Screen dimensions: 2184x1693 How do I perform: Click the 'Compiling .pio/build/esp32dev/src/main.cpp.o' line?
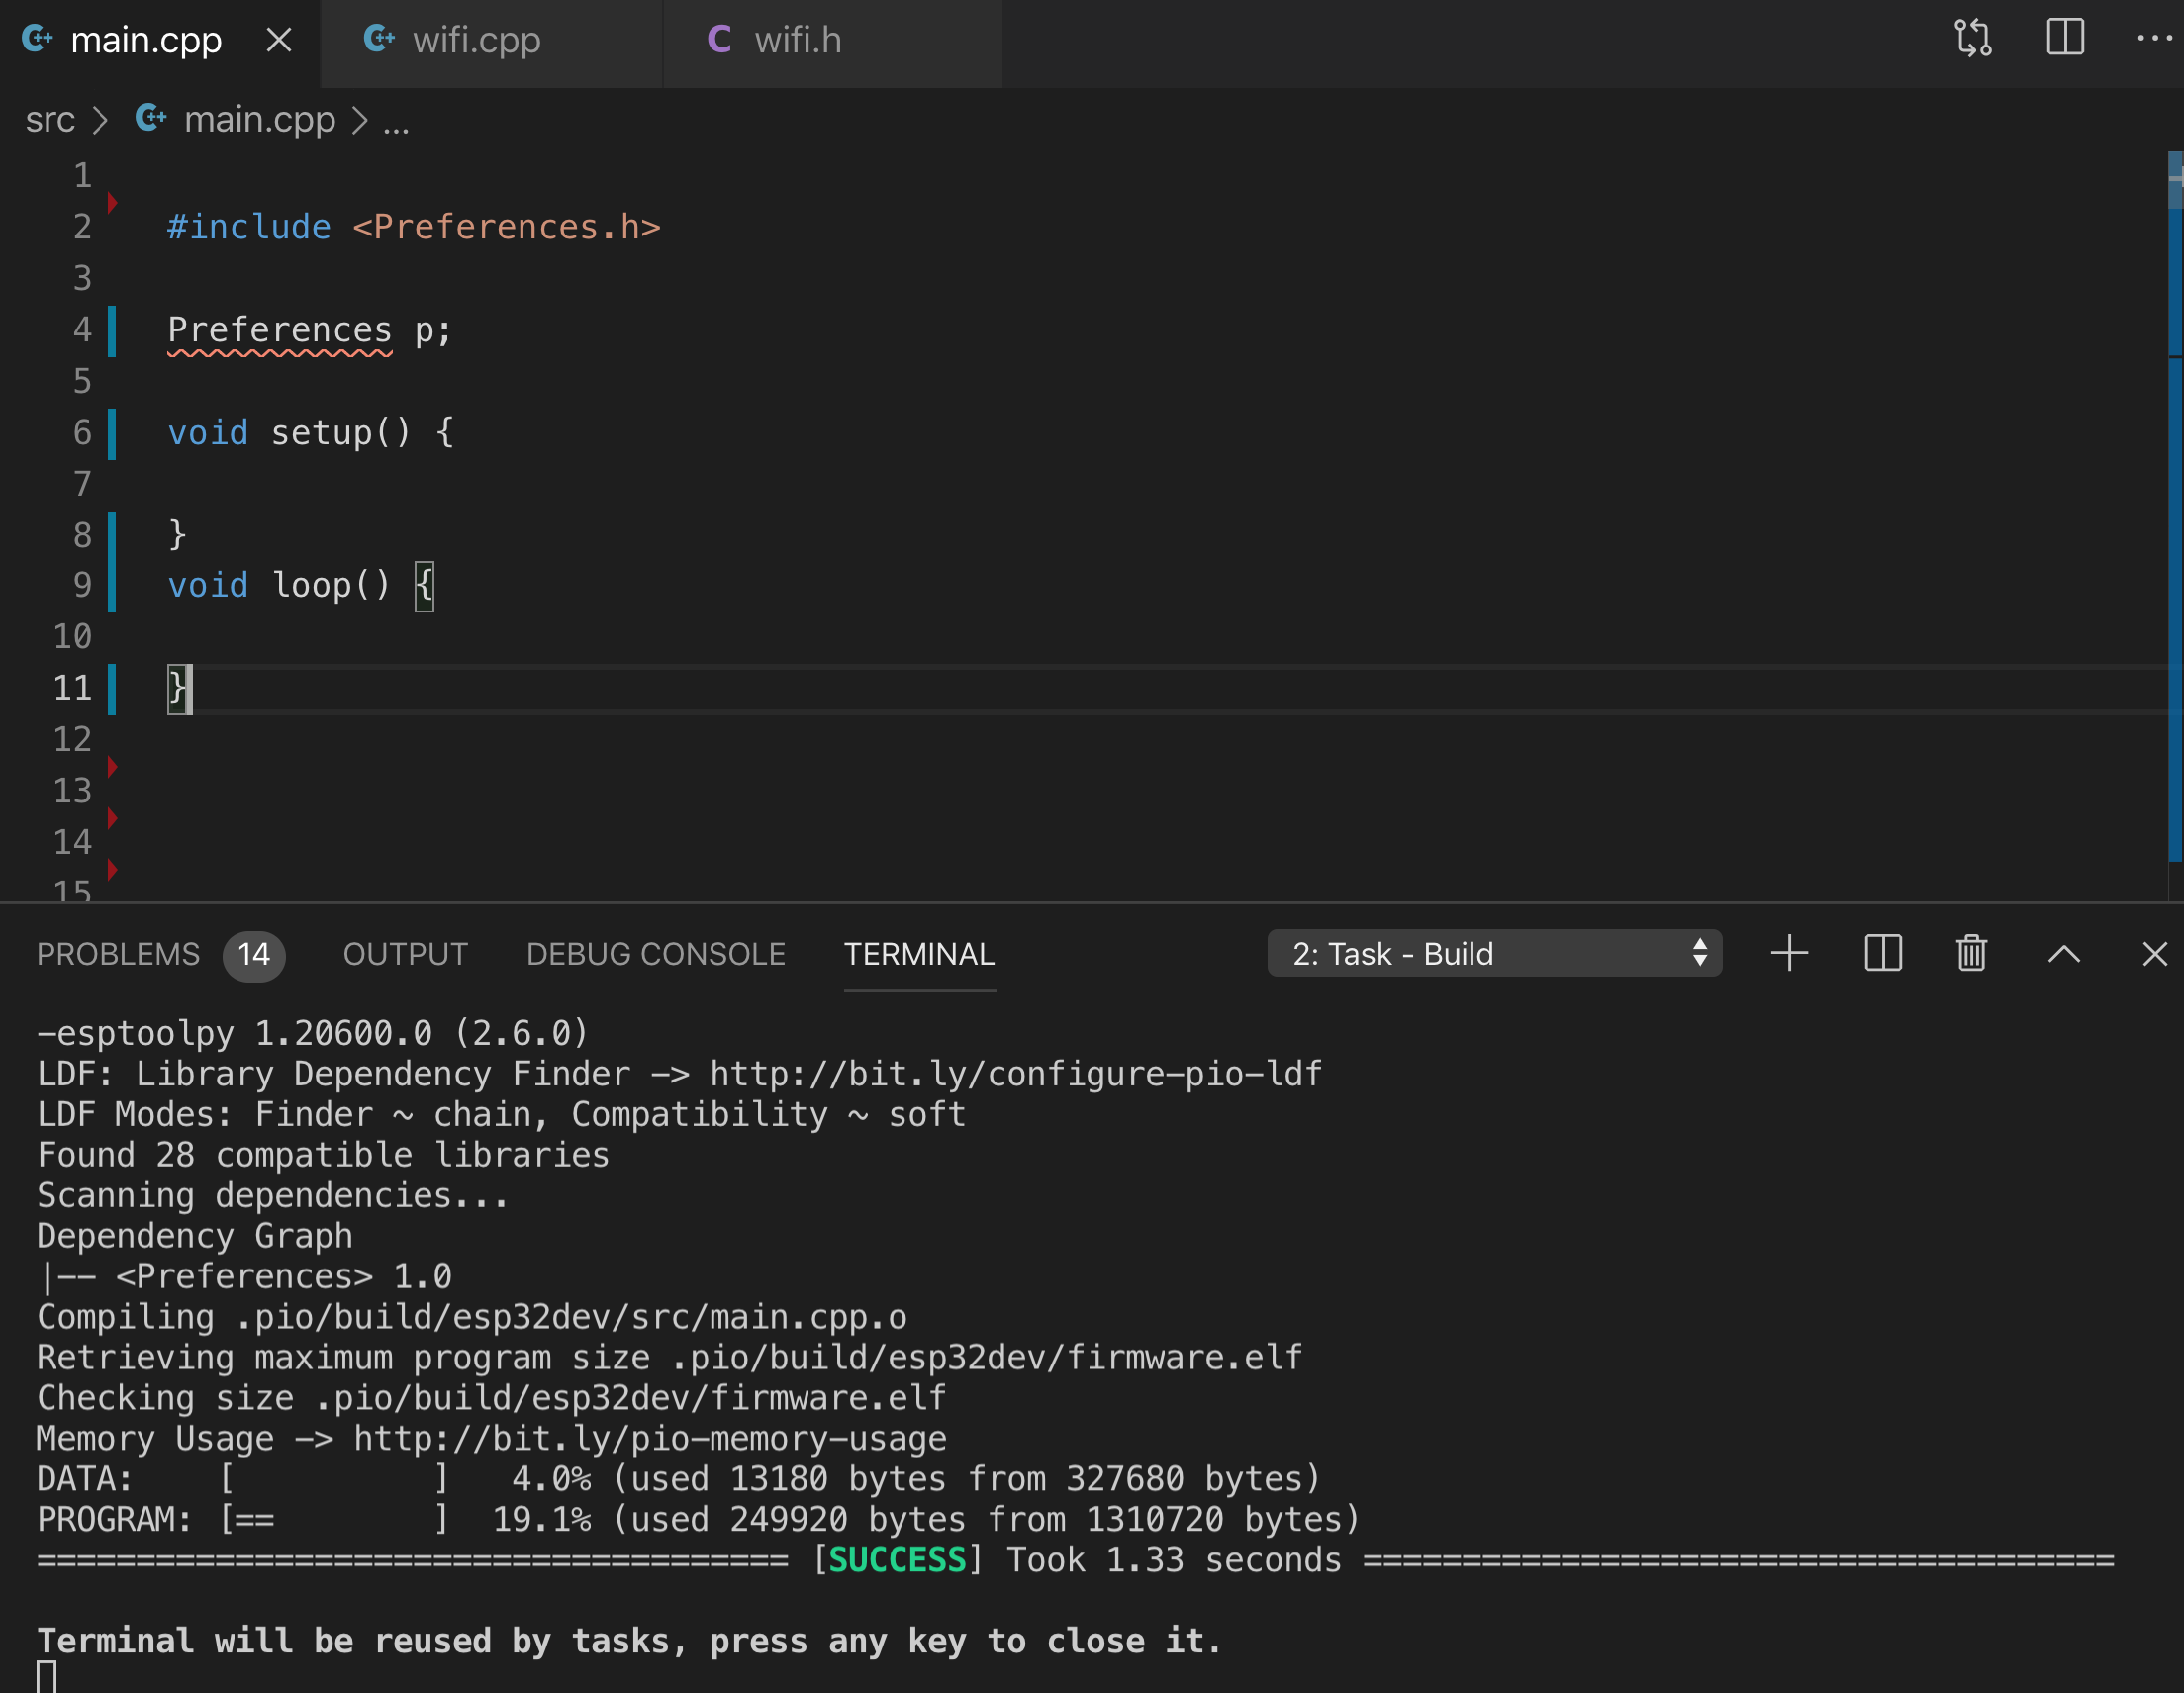click(x=472, y=1317)
